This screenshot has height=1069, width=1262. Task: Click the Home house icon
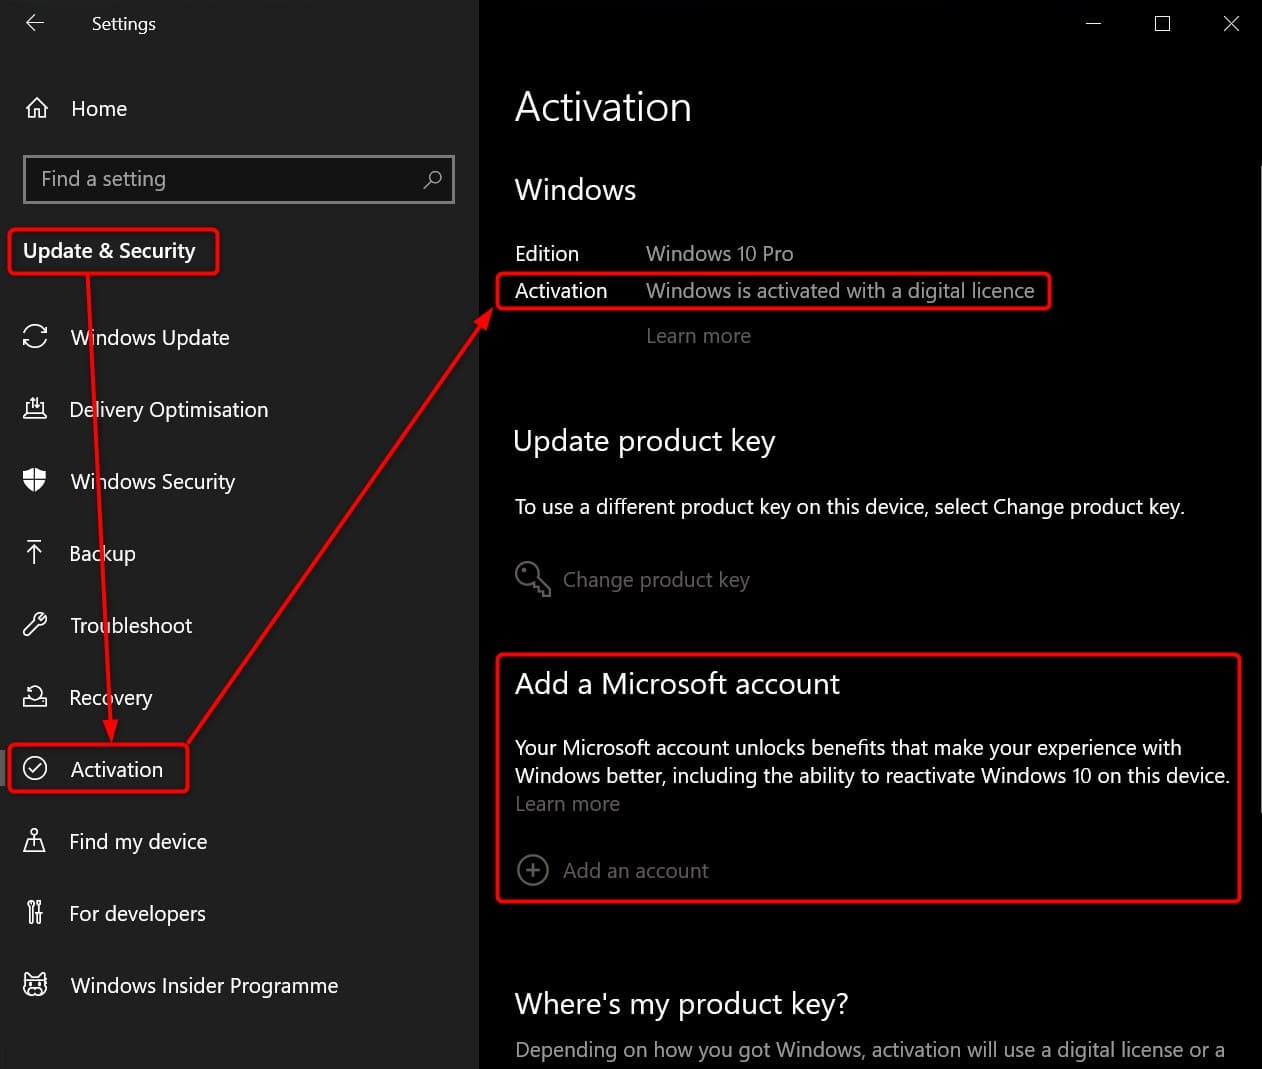click(x=37, y=108)
